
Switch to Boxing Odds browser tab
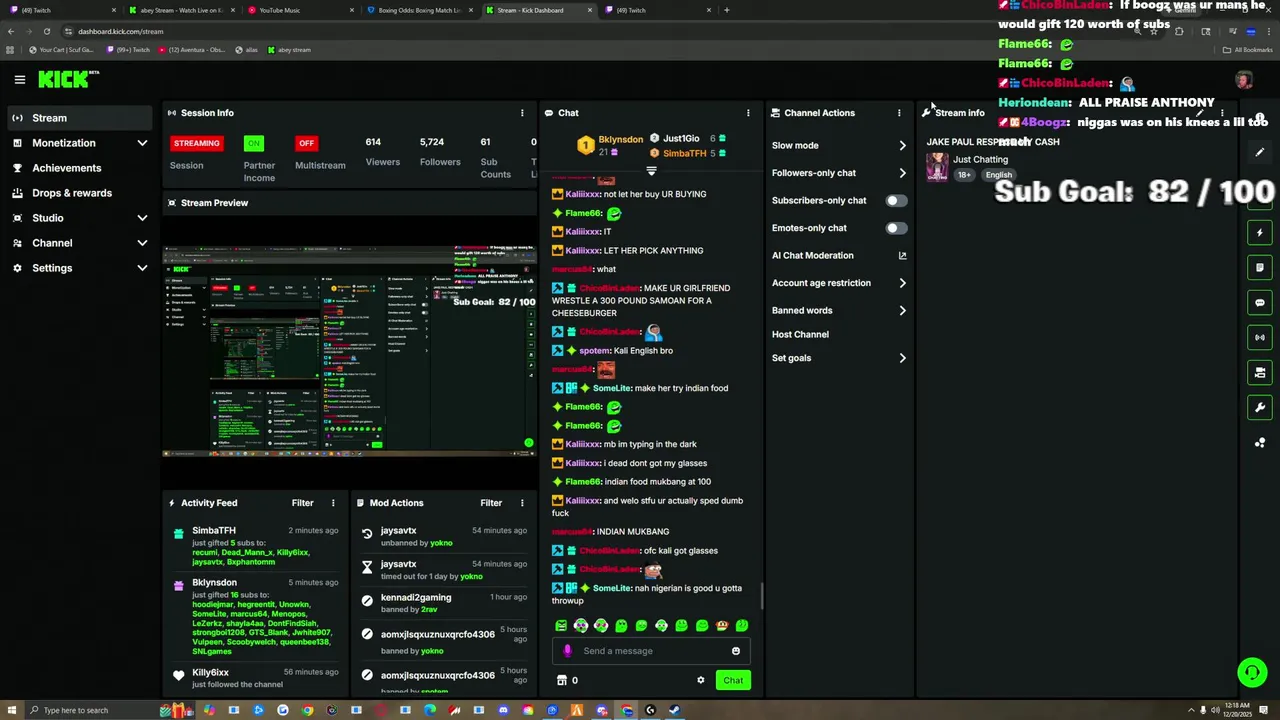420,10
